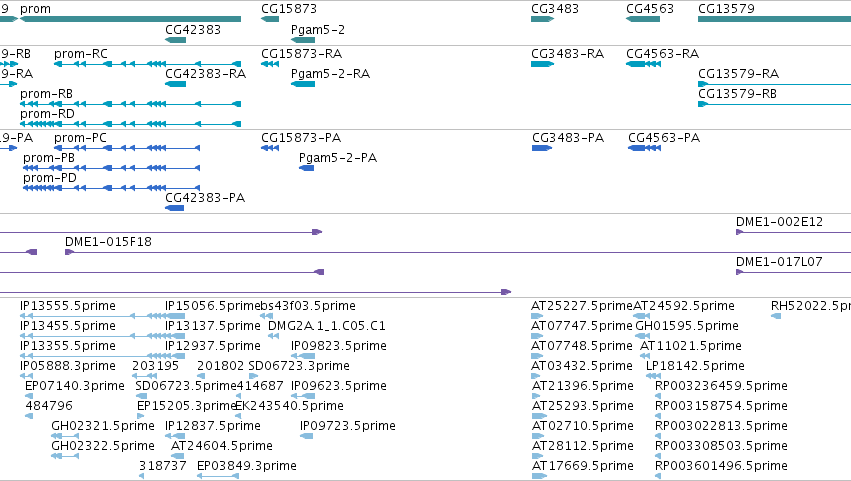The height and width of the screenshot is (481, 851).
Task: Select the CG3483-RA transcript
Action: [542, 64]
